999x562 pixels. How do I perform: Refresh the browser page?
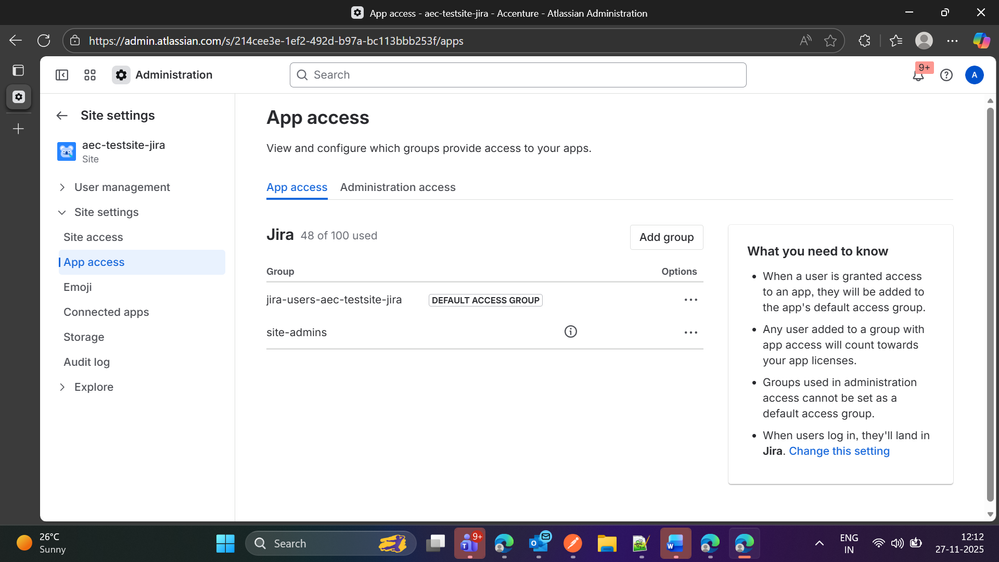tap(43, 41)
